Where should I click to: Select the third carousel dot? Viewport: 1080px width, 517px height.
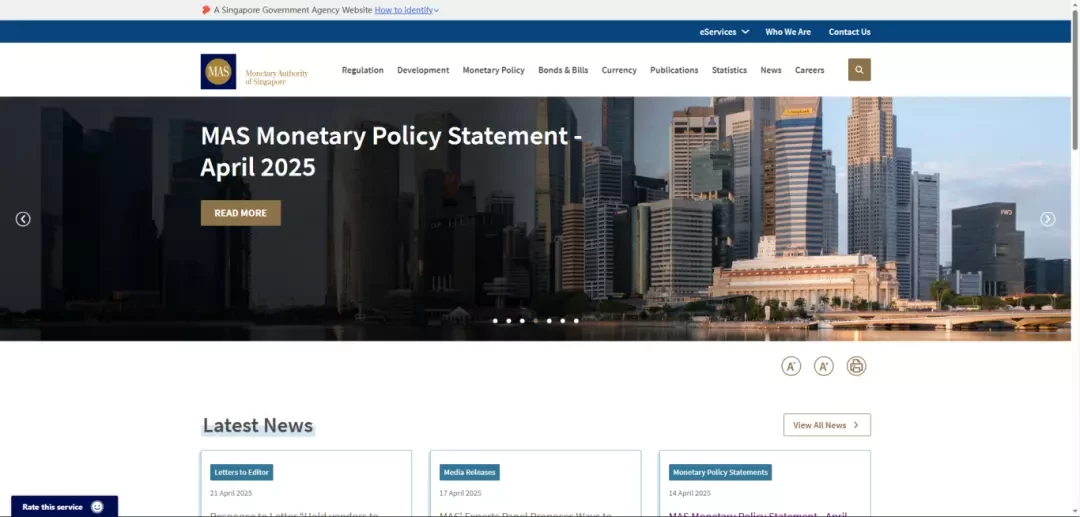tap(522, 321)
